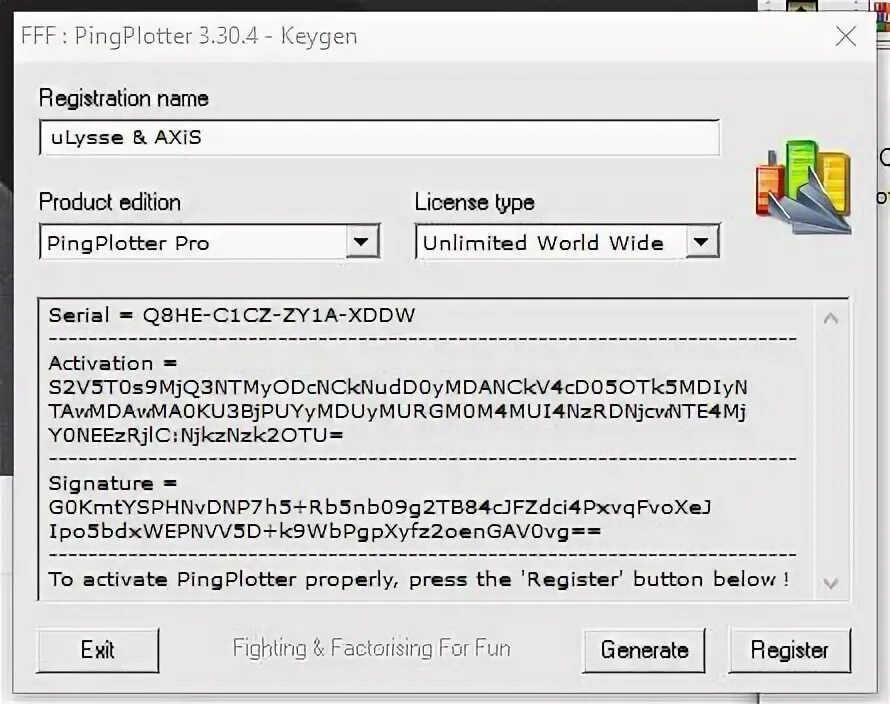Viewport: 890px width, 704px height.
Task: Open the License type combo box
Action: [567, 242]
